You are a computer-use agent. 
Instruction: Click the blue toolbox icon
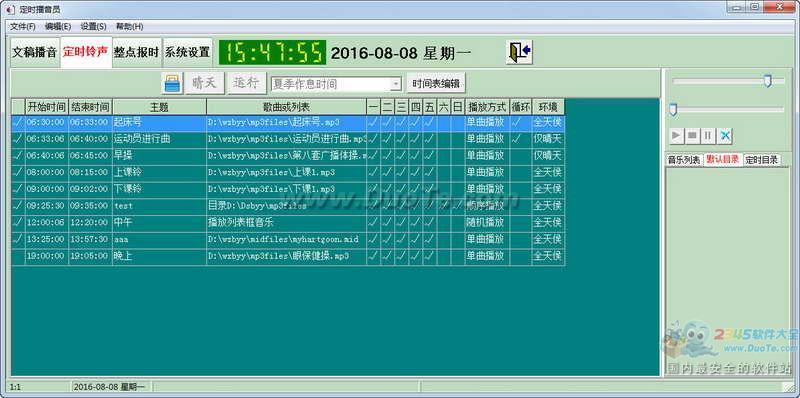point(172,83)
